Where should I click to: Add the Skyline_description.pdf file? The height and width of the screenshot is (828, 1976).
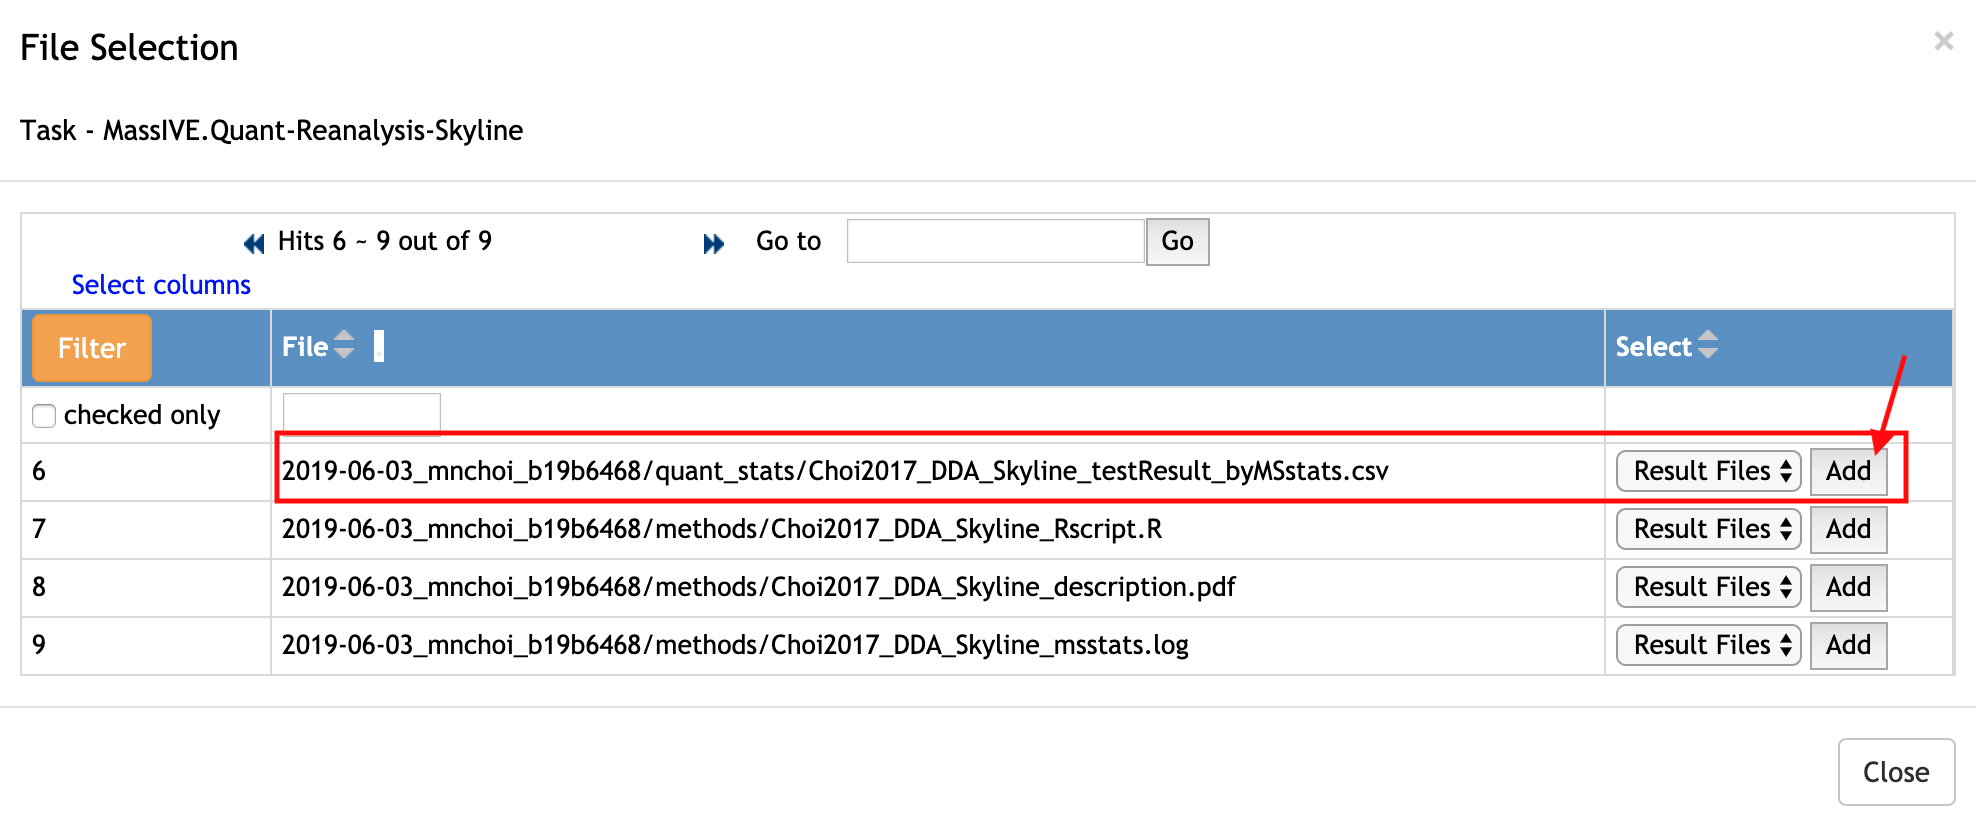(x=1847, y=587)
